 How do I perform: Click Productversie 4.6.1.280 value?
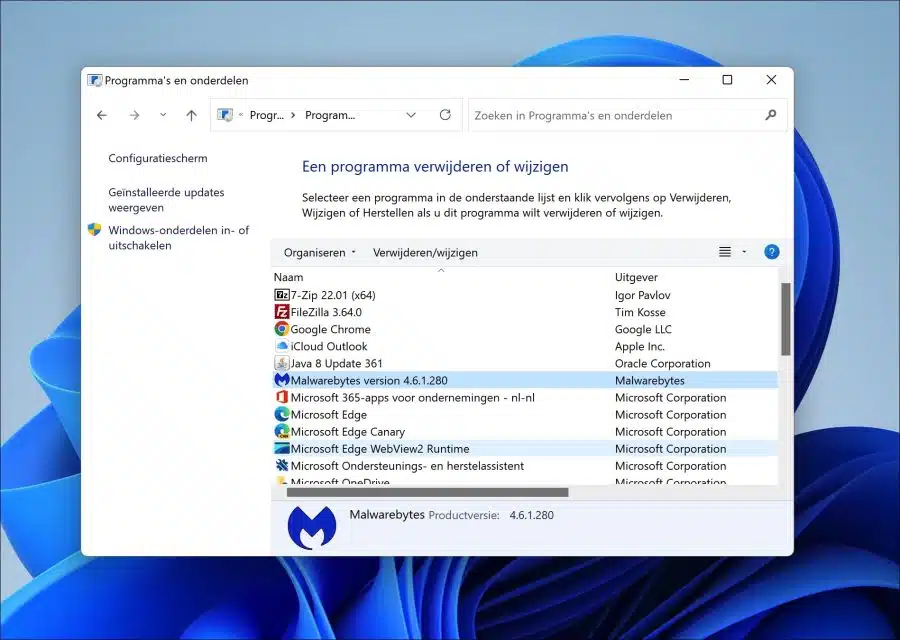click(532, 515)
